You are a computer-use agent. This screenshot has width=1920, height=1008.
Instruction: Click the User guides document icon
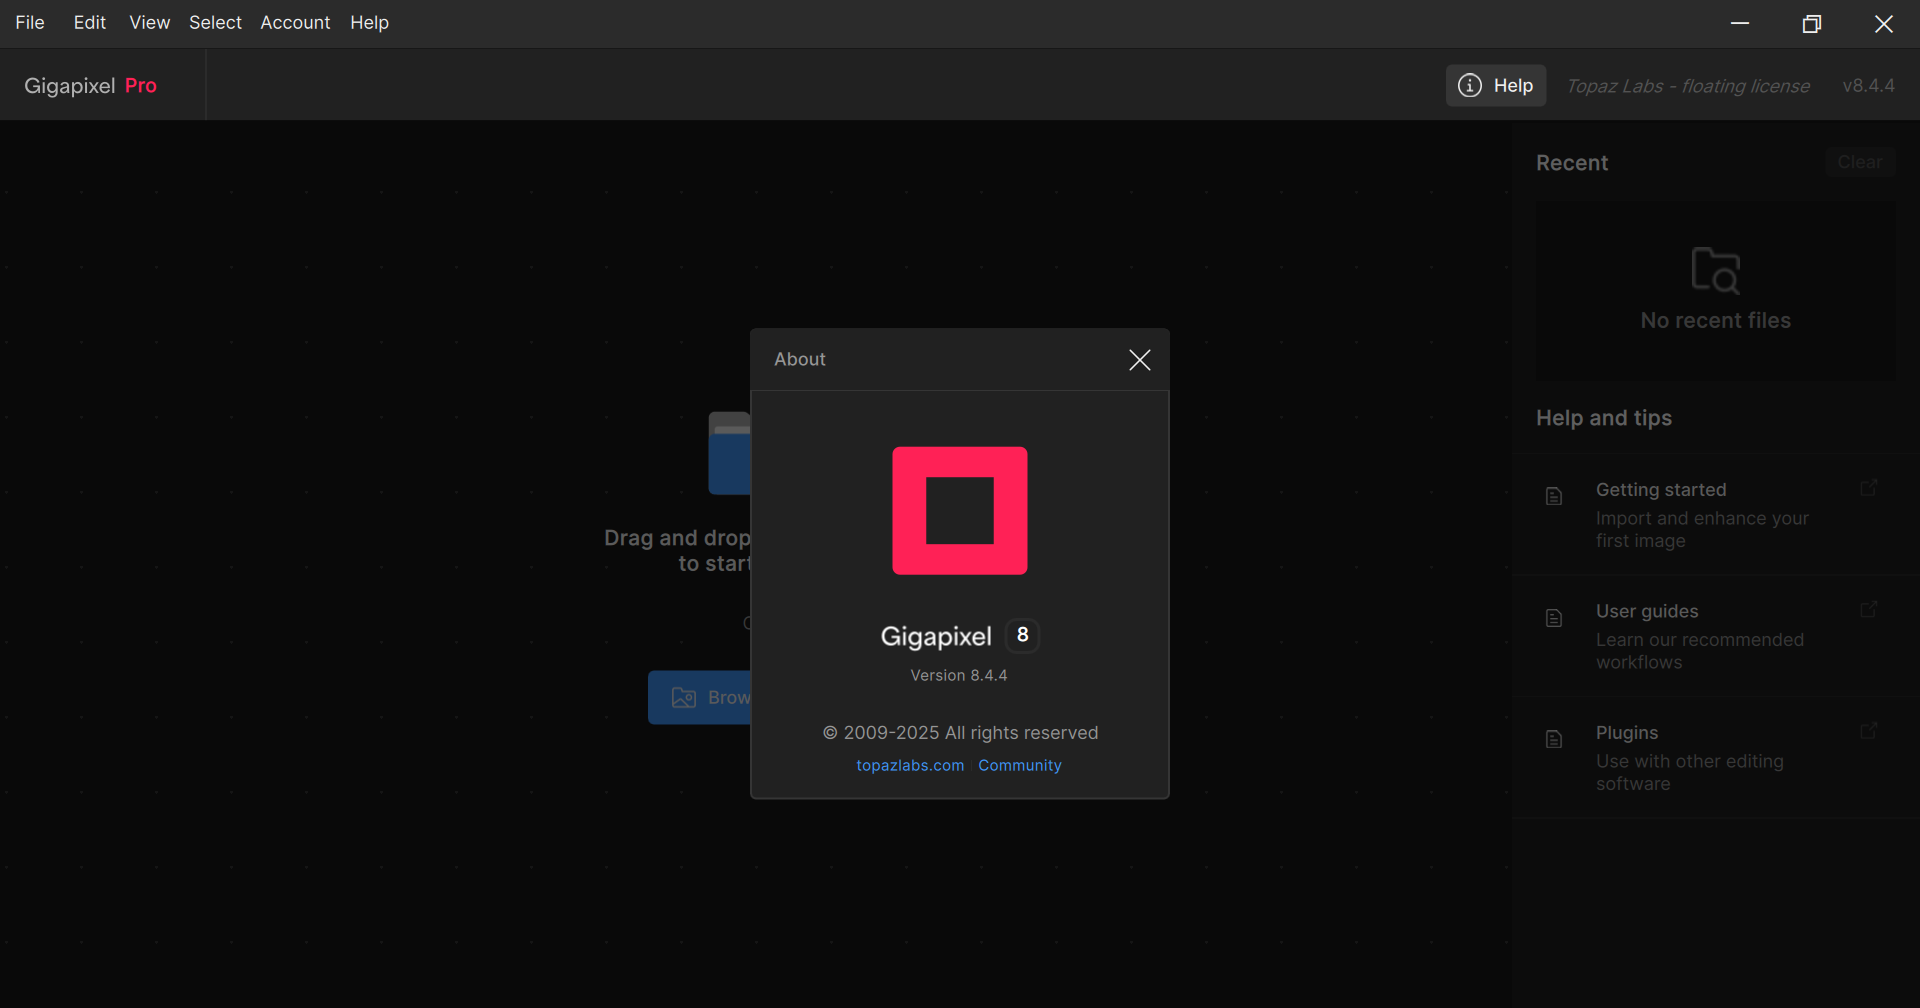pos(1554,618)
